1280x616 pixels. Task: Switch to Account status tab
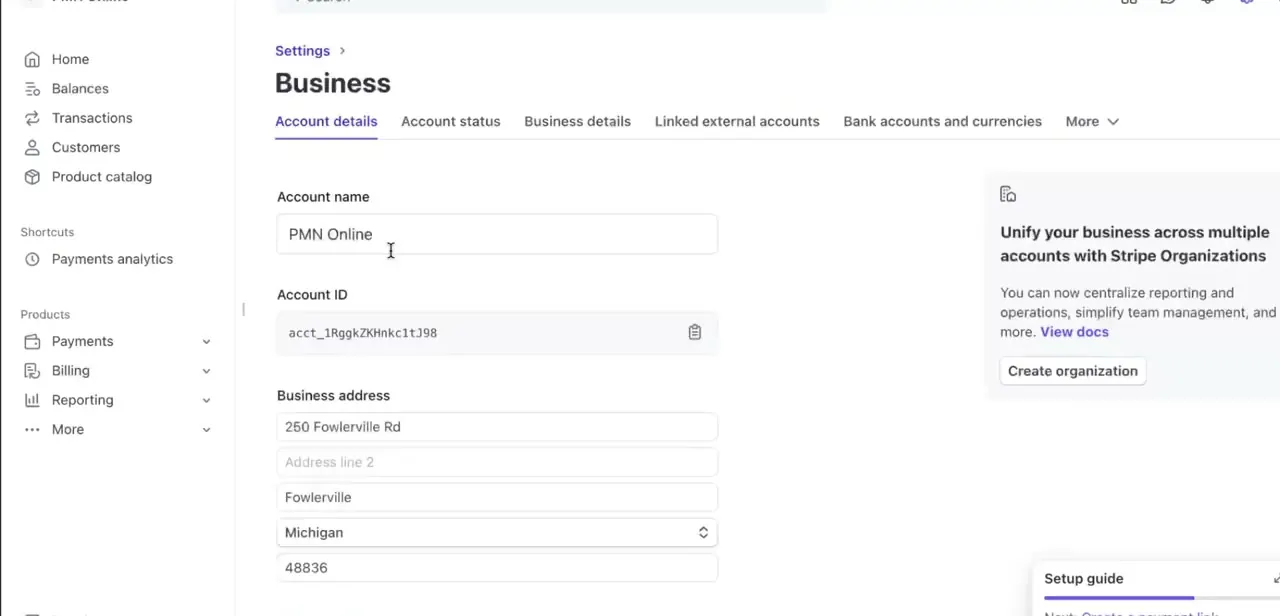[x=450, y=121]
